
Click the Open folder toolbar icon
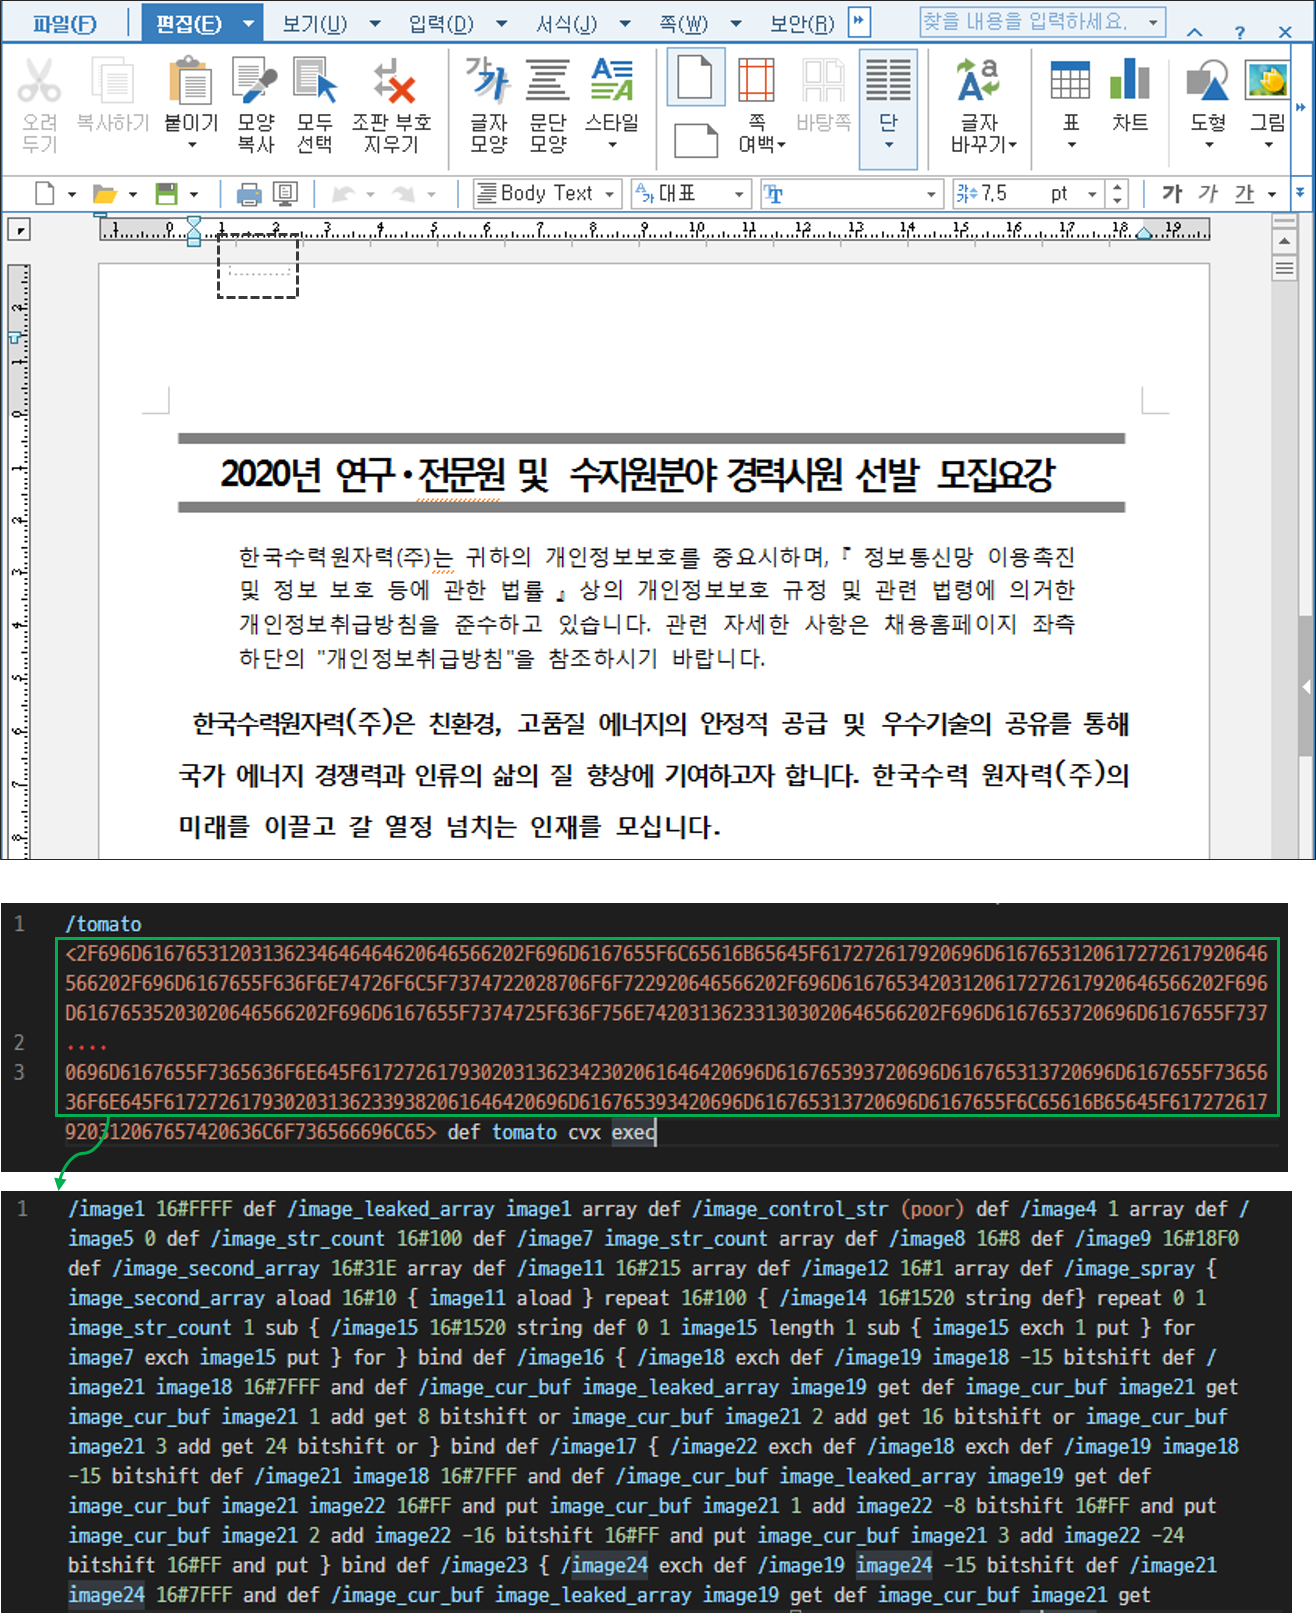[104, 193]
